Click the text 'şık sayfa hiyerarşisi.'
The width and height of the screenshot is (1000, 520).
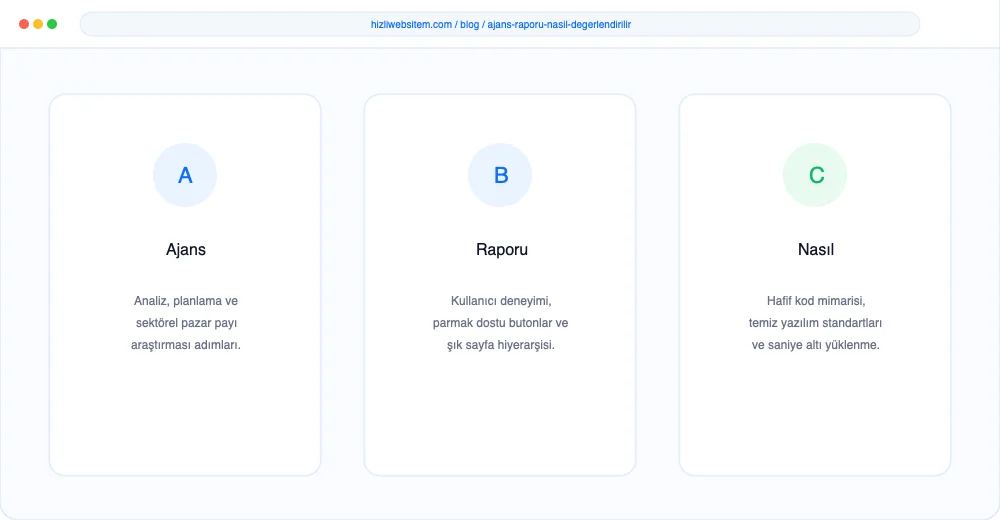[x=501, y=345]
